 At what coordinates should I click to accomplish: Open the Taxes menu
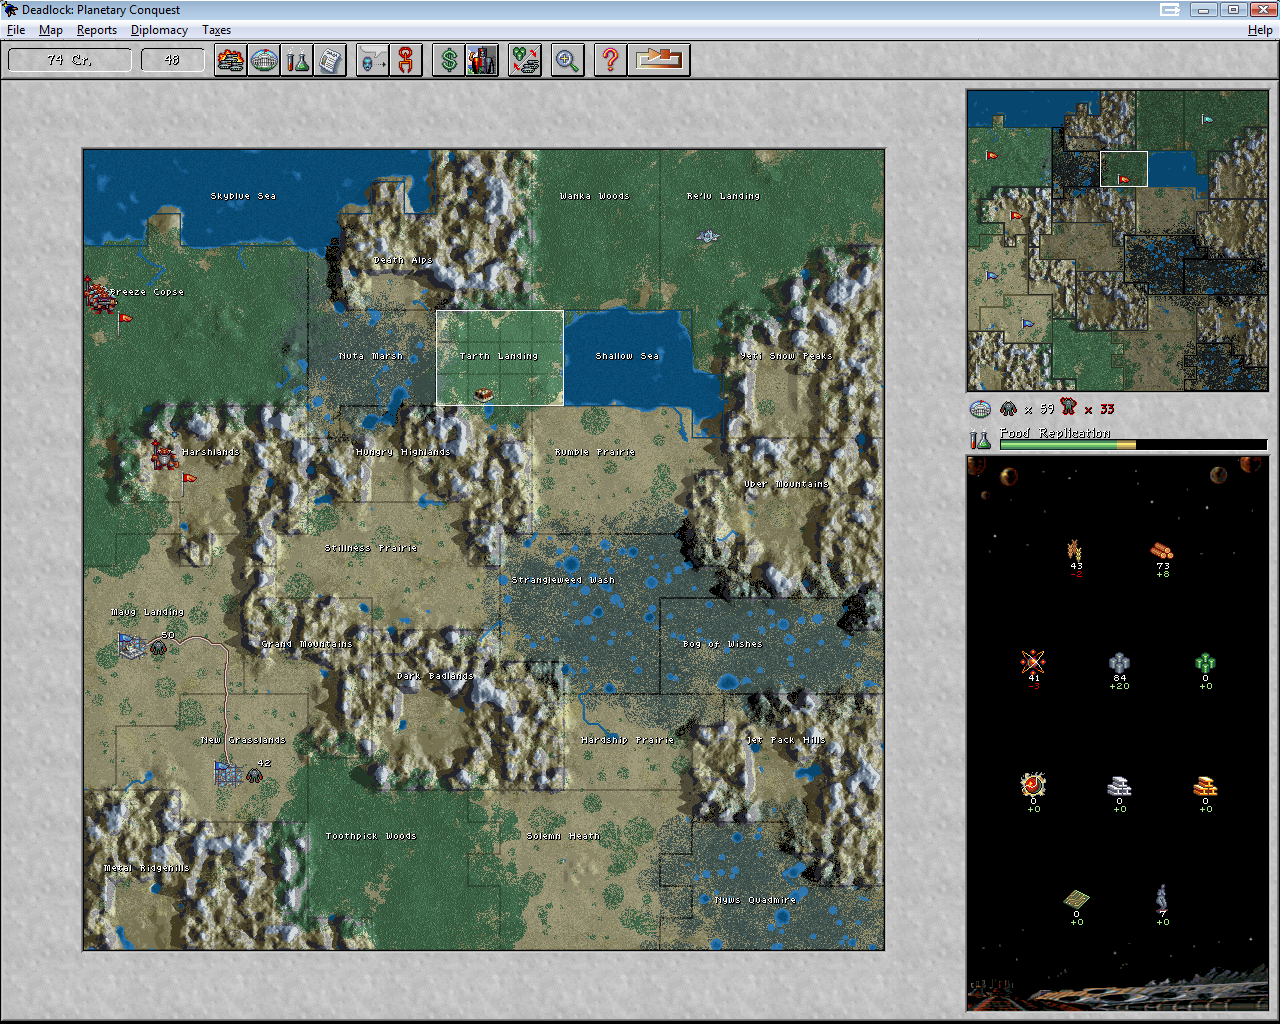[216, 30]
